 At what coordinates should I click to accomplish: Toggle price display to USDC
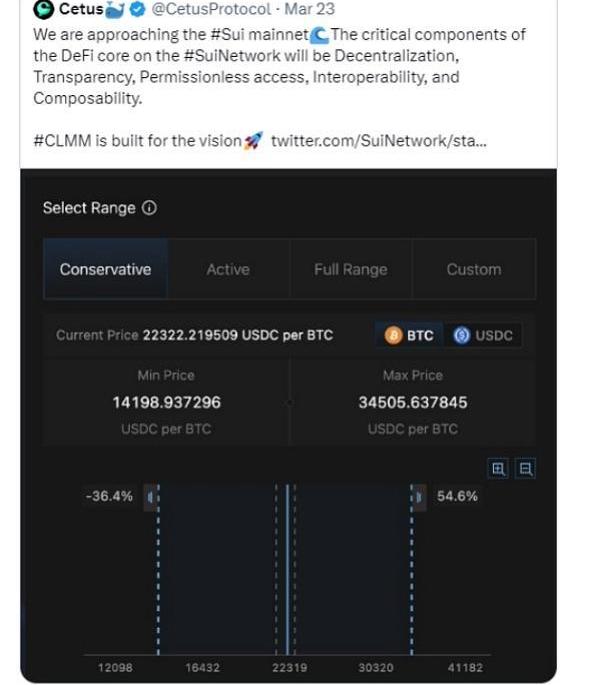click(484, 336)
